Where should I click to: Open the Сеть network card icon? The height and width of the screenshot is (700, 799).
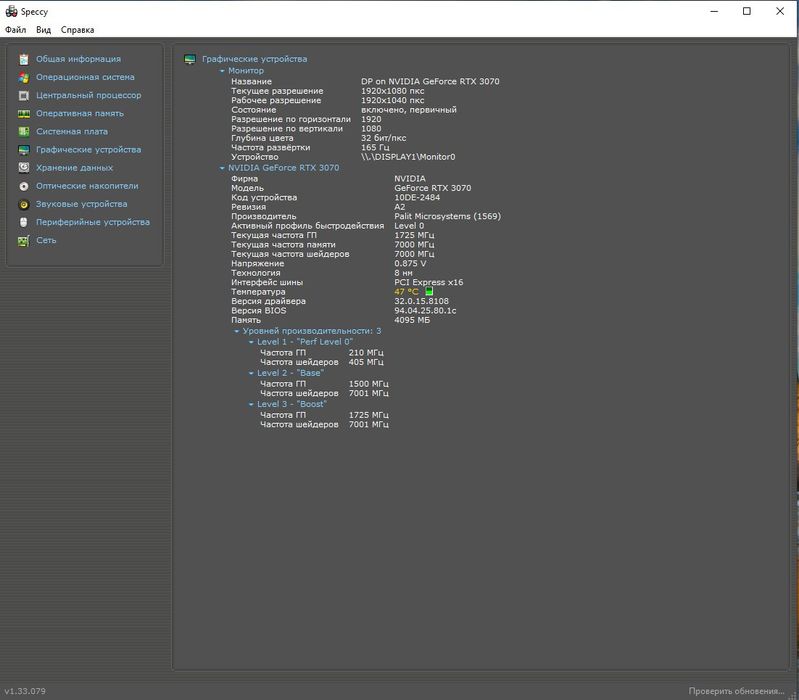24,240
